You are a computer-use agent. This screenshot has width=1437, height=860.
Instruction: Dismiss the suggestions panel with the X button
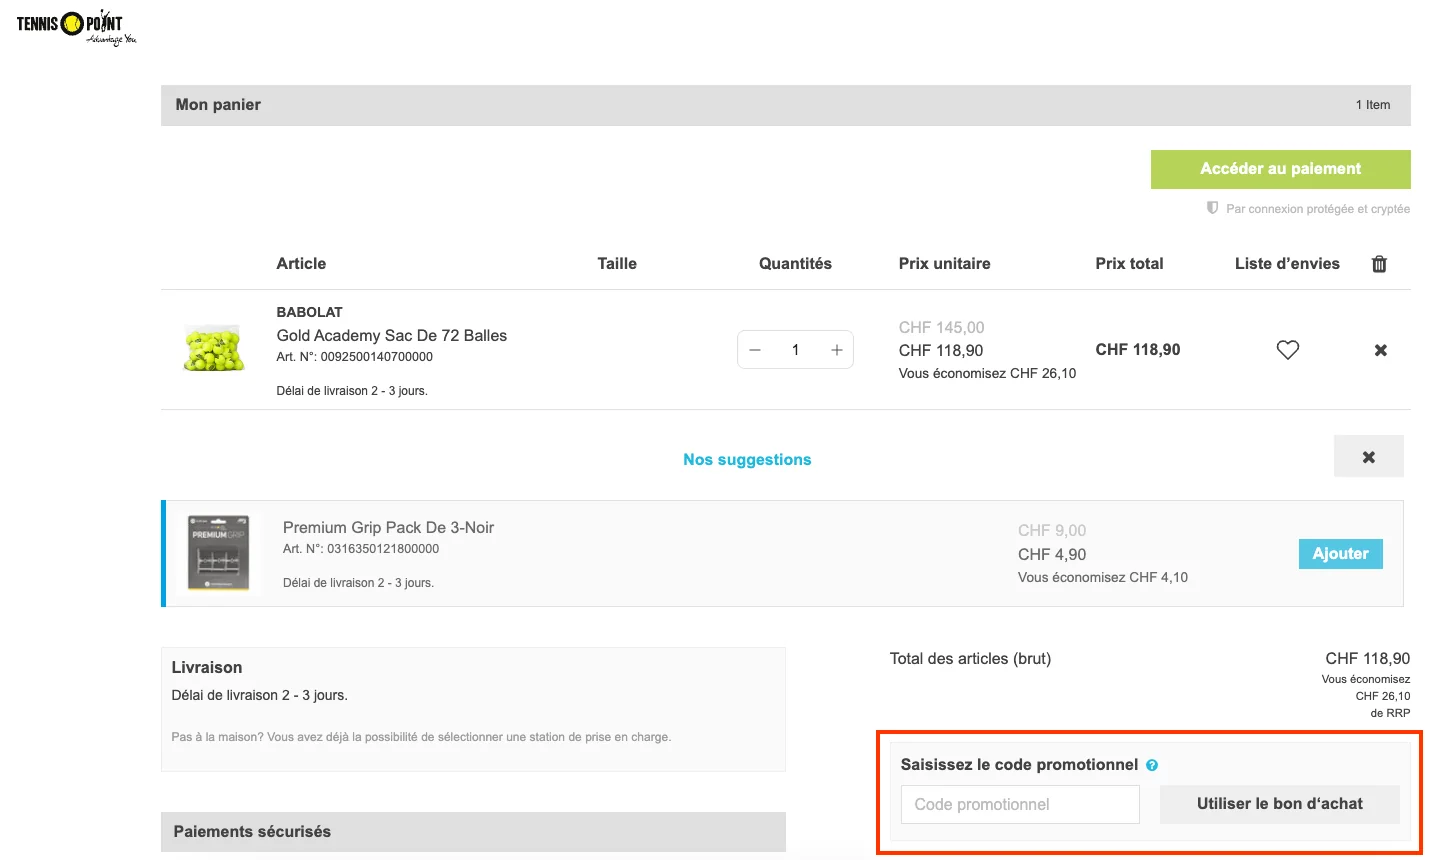1368,455
